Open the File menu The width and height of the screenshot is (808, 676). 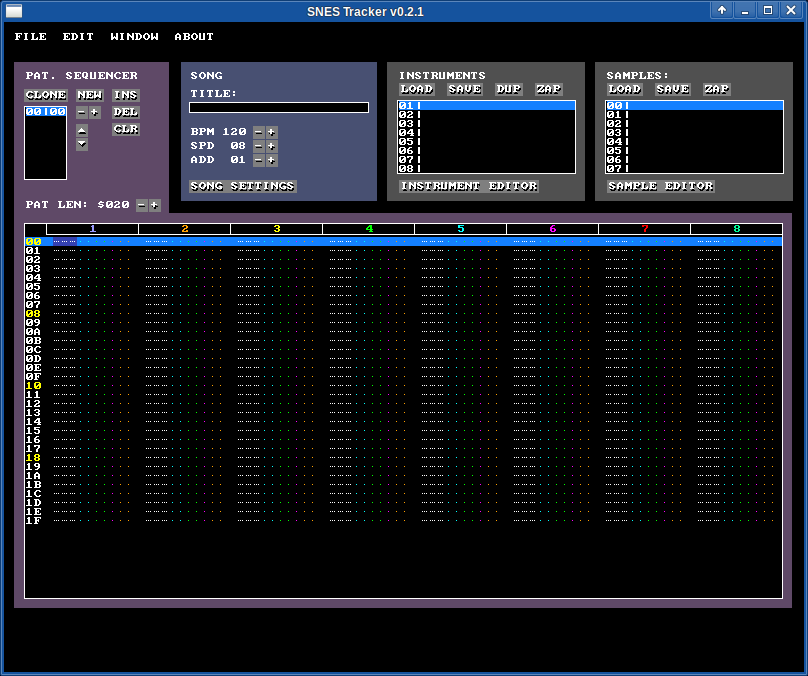tap(30, 37)
